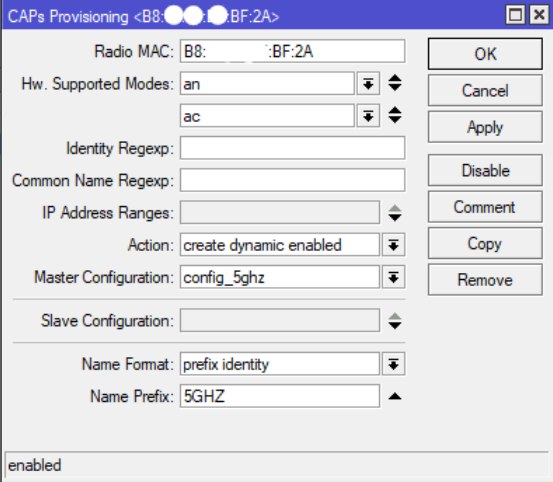Confirm settings with the OK button

tap(485, 54)
